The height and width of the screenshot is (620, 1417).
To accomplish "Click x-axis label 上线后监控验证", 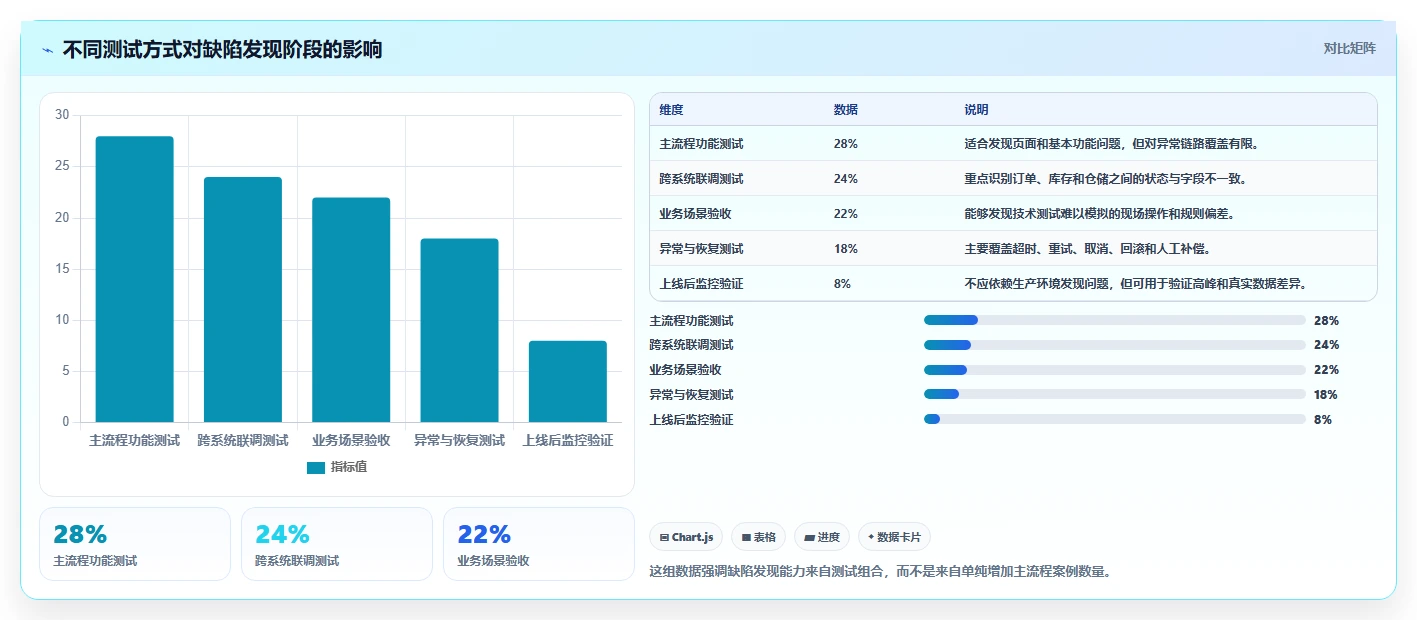I will 568,440.
